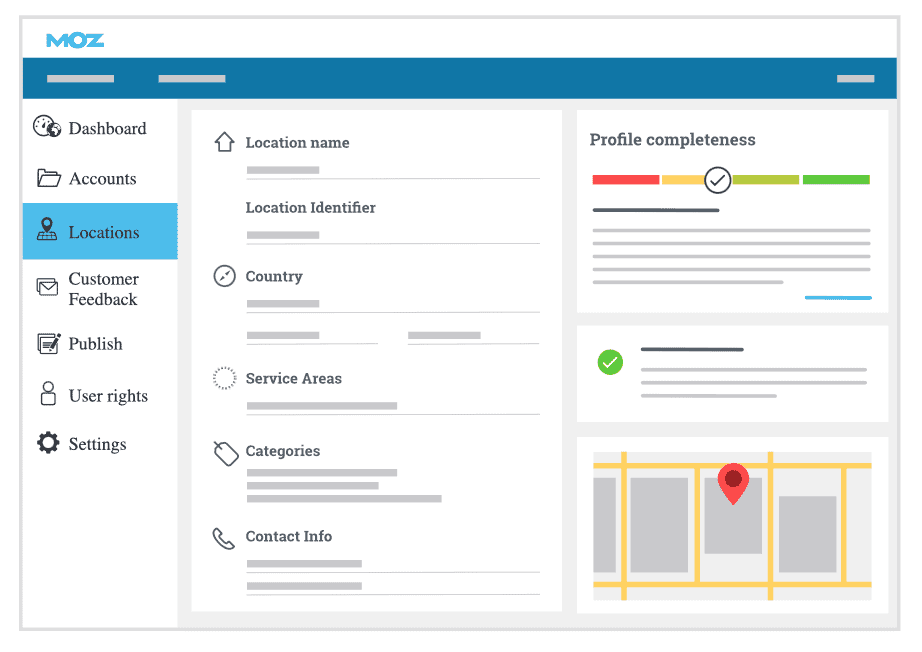The height and width of the screenshot is (652, 922).
Task: Click the Location Identifier input field
Action: click(x=392, y=235)
